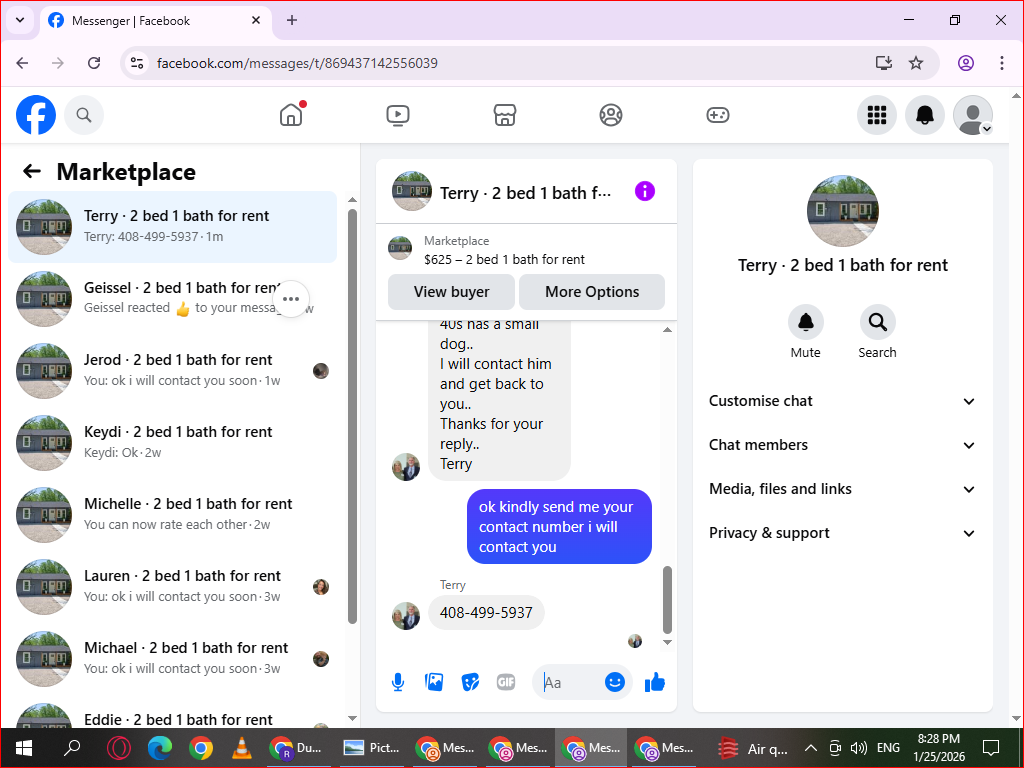Open the Jerod conversation
This screenshot has height=768, width=1024.
[x=172, y=370]
